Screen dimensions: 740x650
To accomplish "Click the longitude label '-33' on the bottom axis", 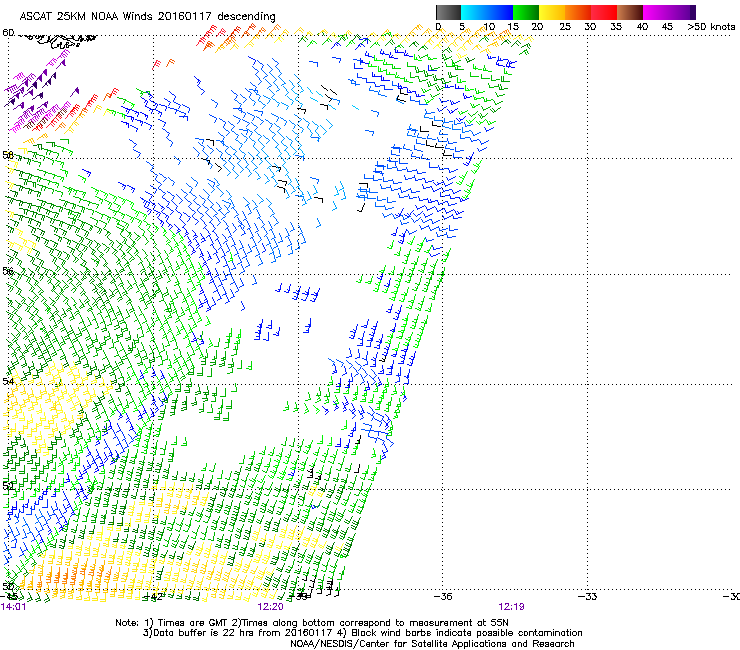I will (587, 596).
